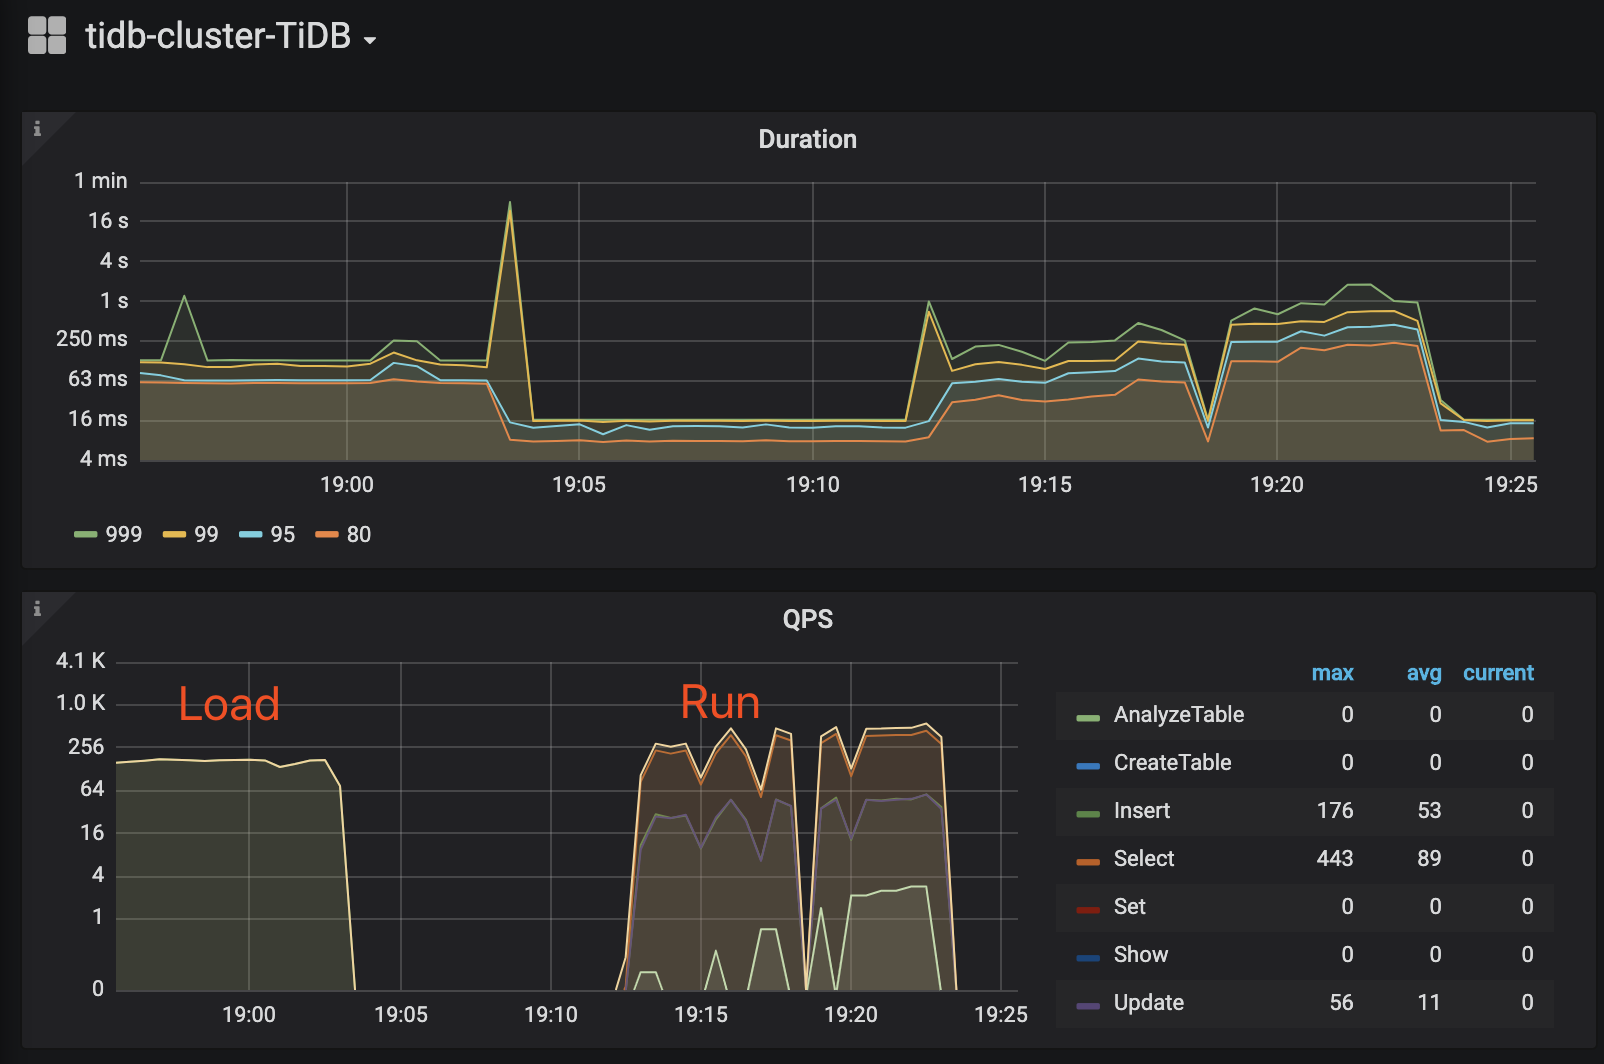Click the Update avg value 11

[1429, 1002]
